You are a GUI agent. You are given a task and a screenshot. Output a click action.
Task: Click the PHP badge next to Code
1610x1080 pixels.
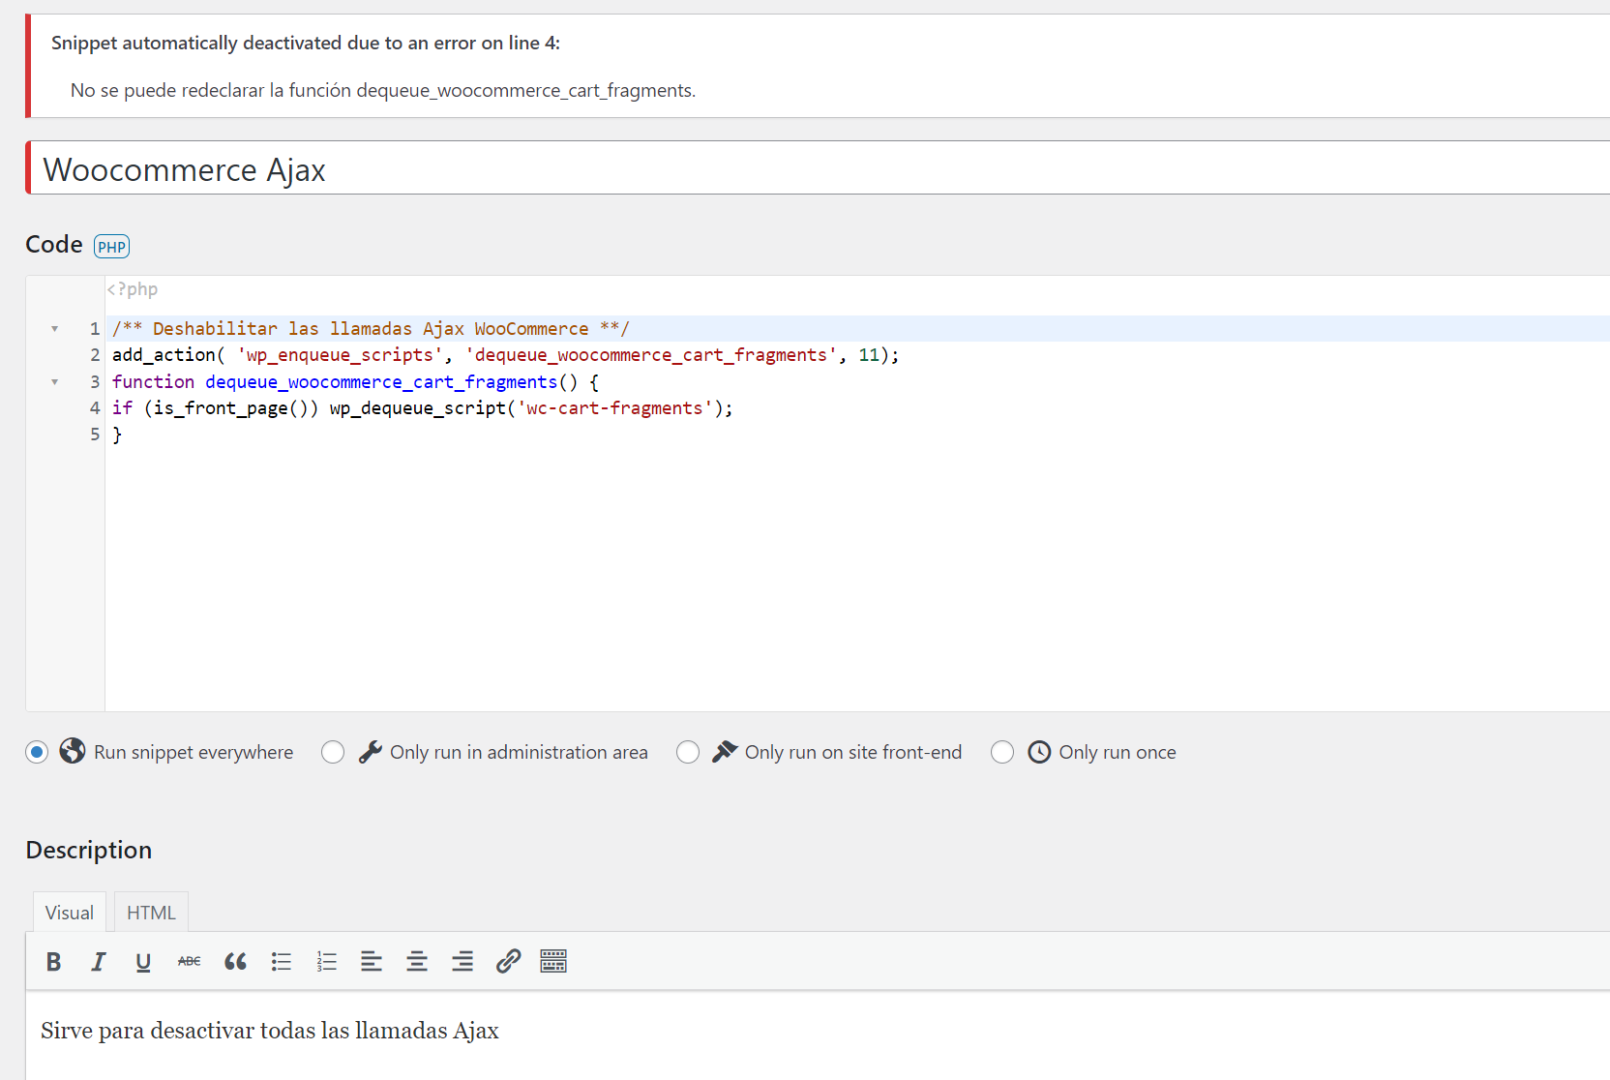click(x=111, y=247)
